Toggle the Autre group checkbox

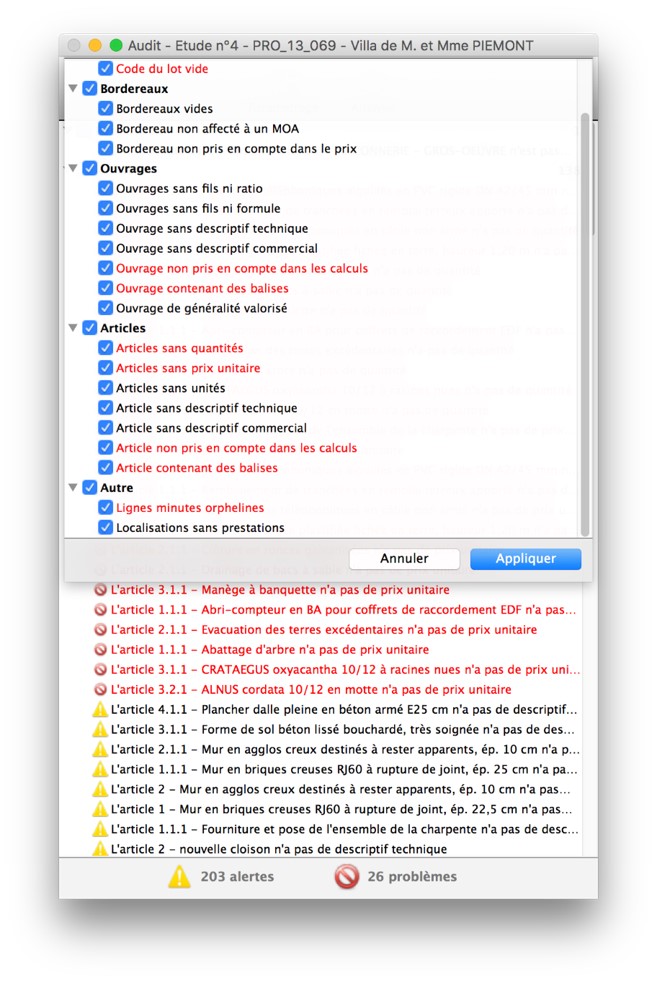[x=90, y=487]
